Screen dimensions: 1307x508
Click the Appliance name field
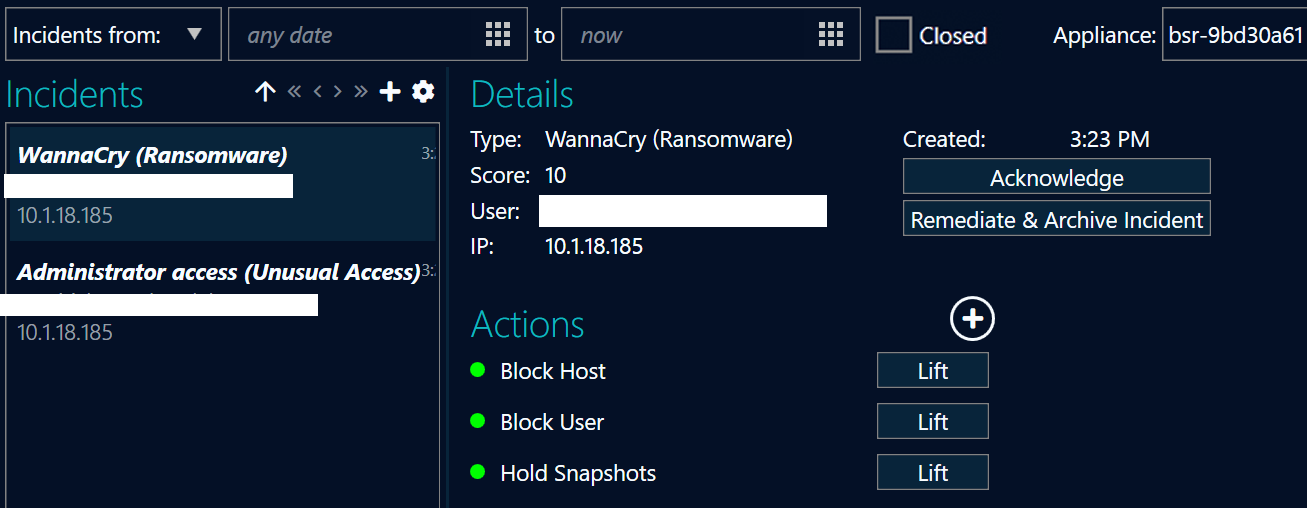click(x=1234, y=35)
